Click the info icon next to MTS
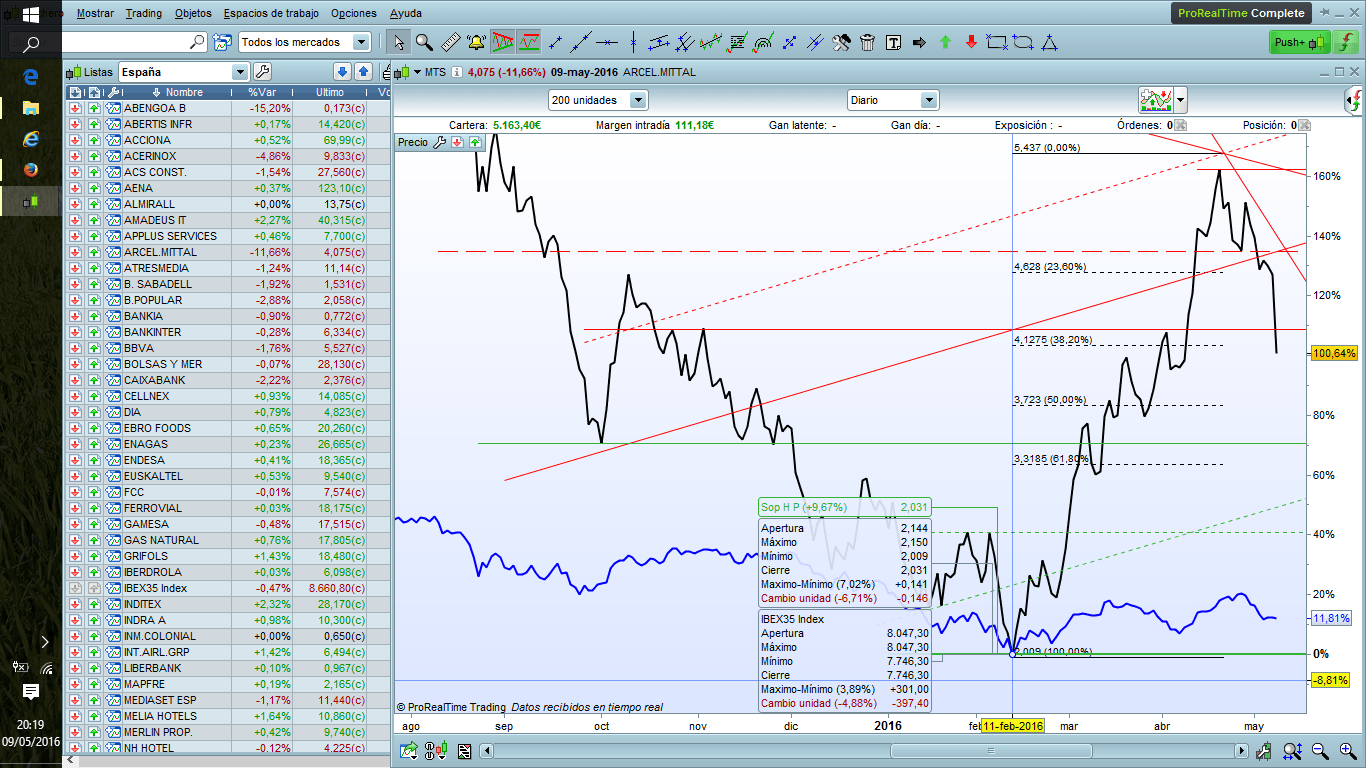Image resolution: width=1366 pixels, height=768 pixels. [457, 72]
